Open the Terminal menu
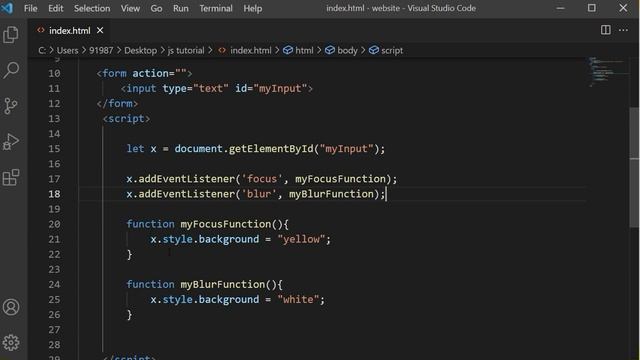The image size is (640, 360). point(216,8)
